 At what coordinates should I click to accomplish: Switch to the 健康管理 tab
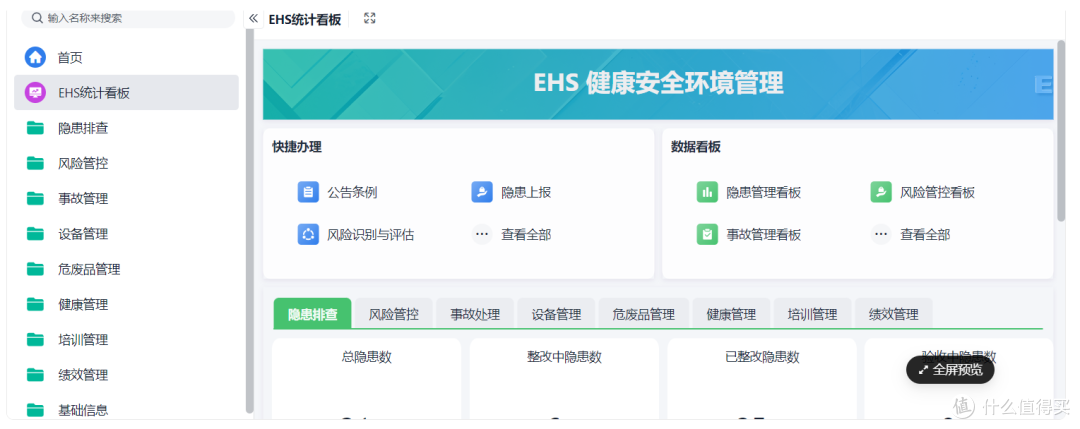tap(731, 314)
